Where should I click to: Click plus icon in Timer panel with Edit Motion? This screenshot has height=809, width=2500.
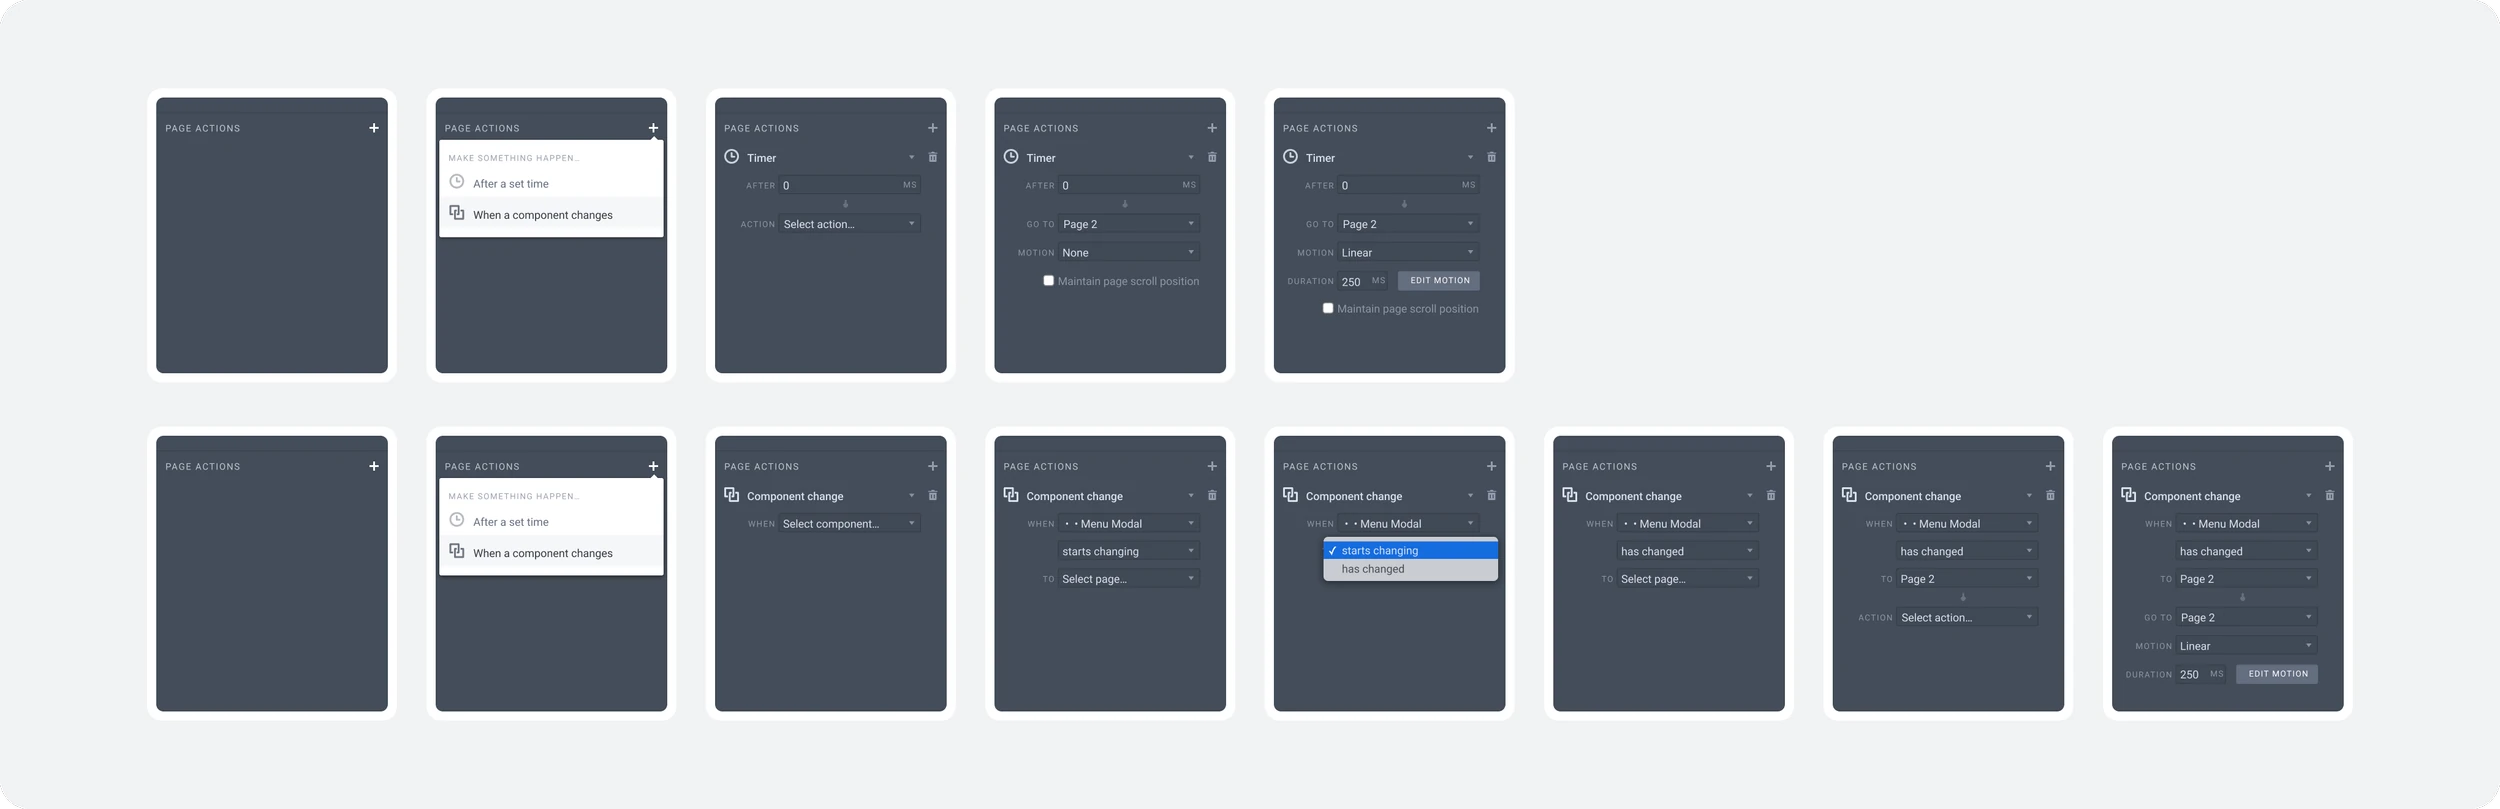point(1492,128)
